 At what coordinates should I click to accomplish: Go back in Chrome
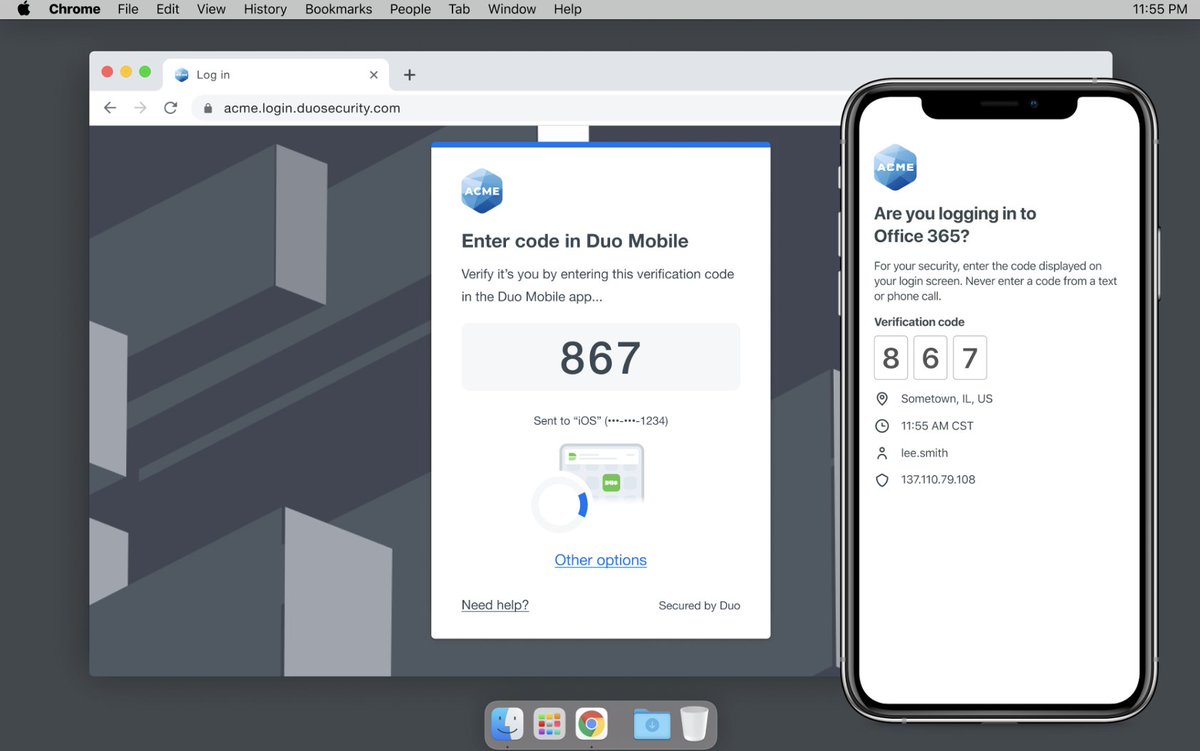click(x=110, y=108)
